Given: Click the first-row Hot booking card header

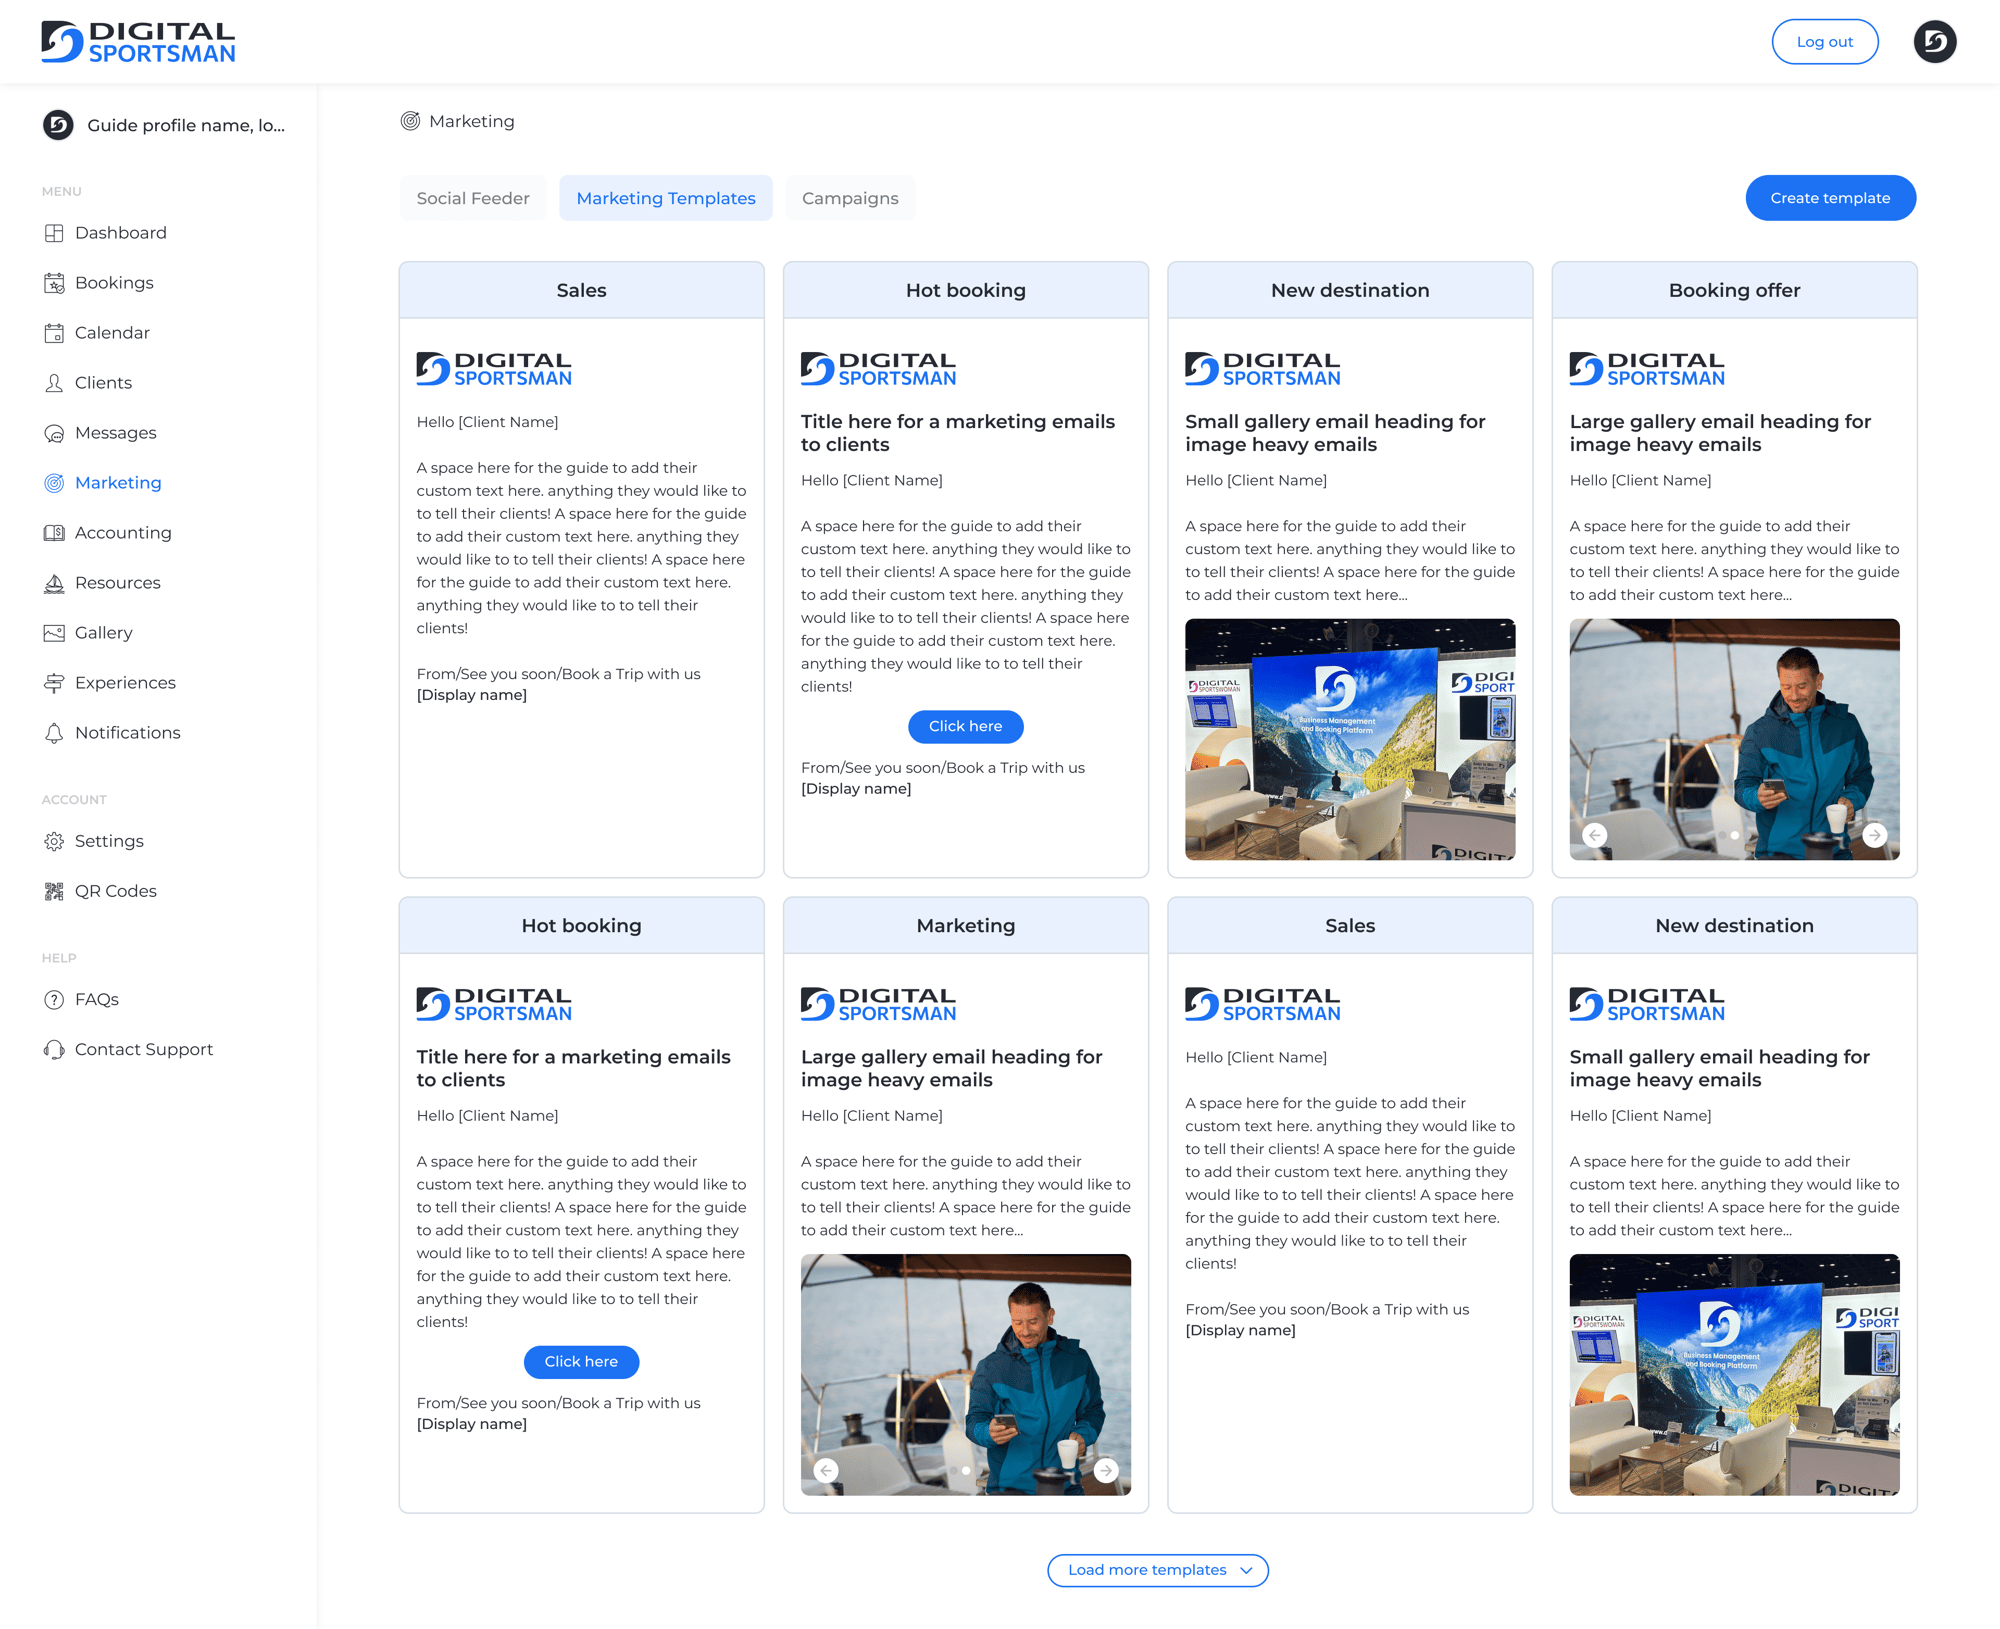Looking at the screenshot, I should pyautogui.click(x=965, y=290).
